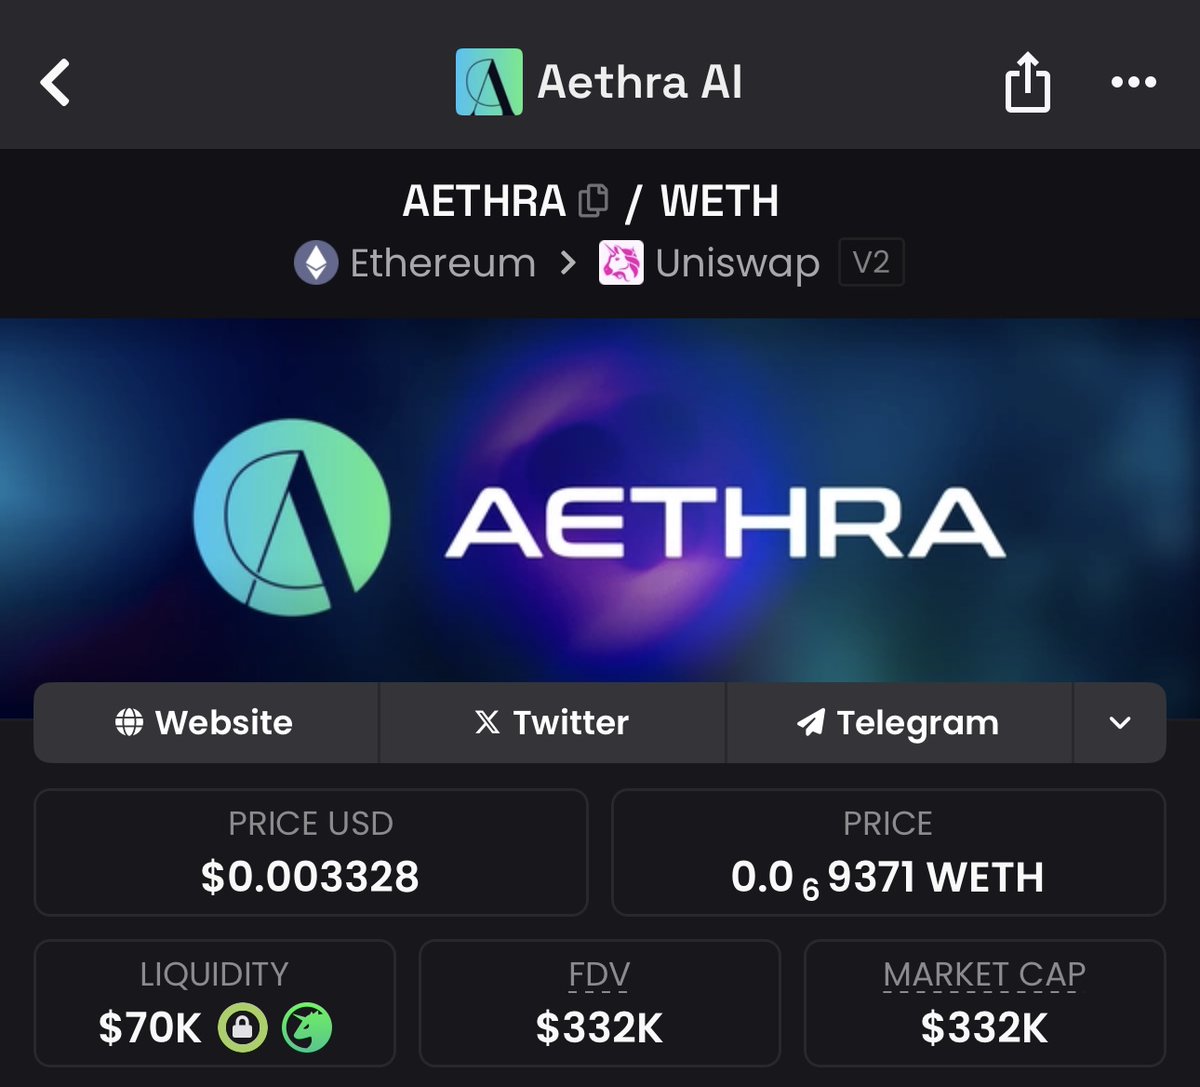Tap the PRICE USD value box
This screenshot has width=1200, height=1087.
click(x=311, y=852)
